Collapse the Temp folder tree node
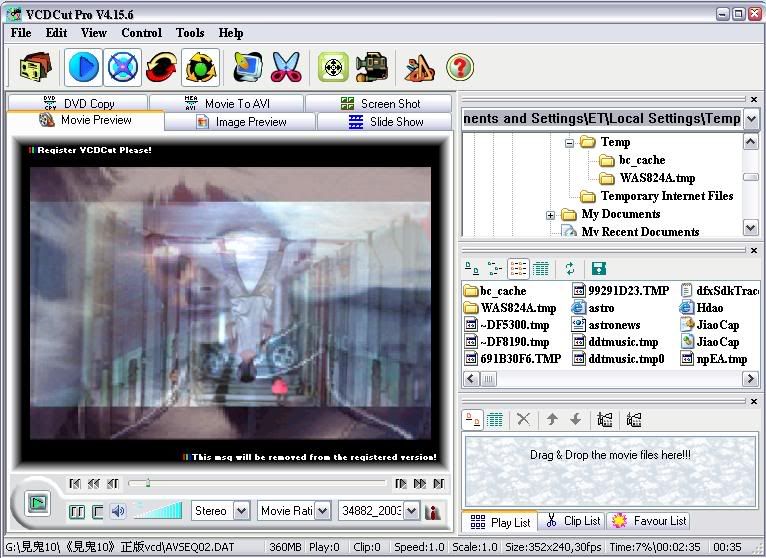The height and width of the screenshot is (558, 766). [569, 143]
